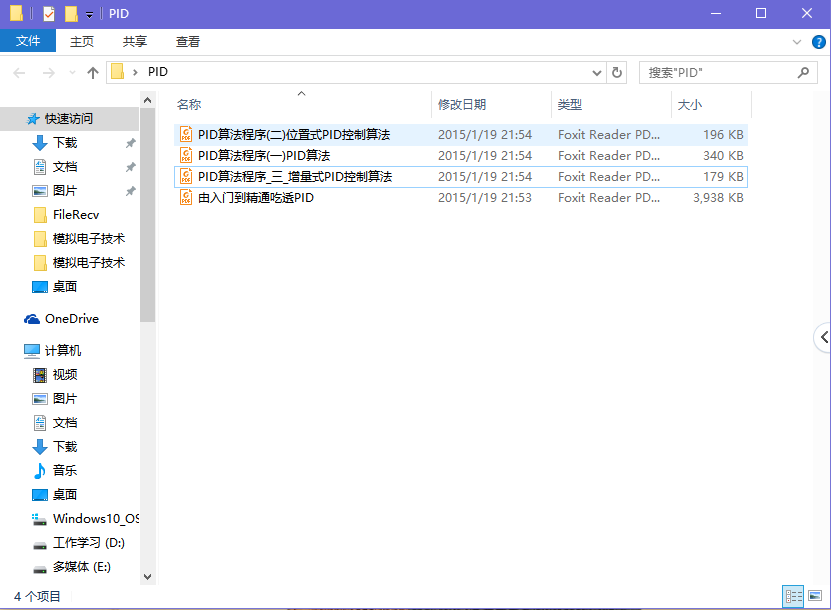Click the navigation pane scrollbar thumb
The image size is (831, 610).
147,215
